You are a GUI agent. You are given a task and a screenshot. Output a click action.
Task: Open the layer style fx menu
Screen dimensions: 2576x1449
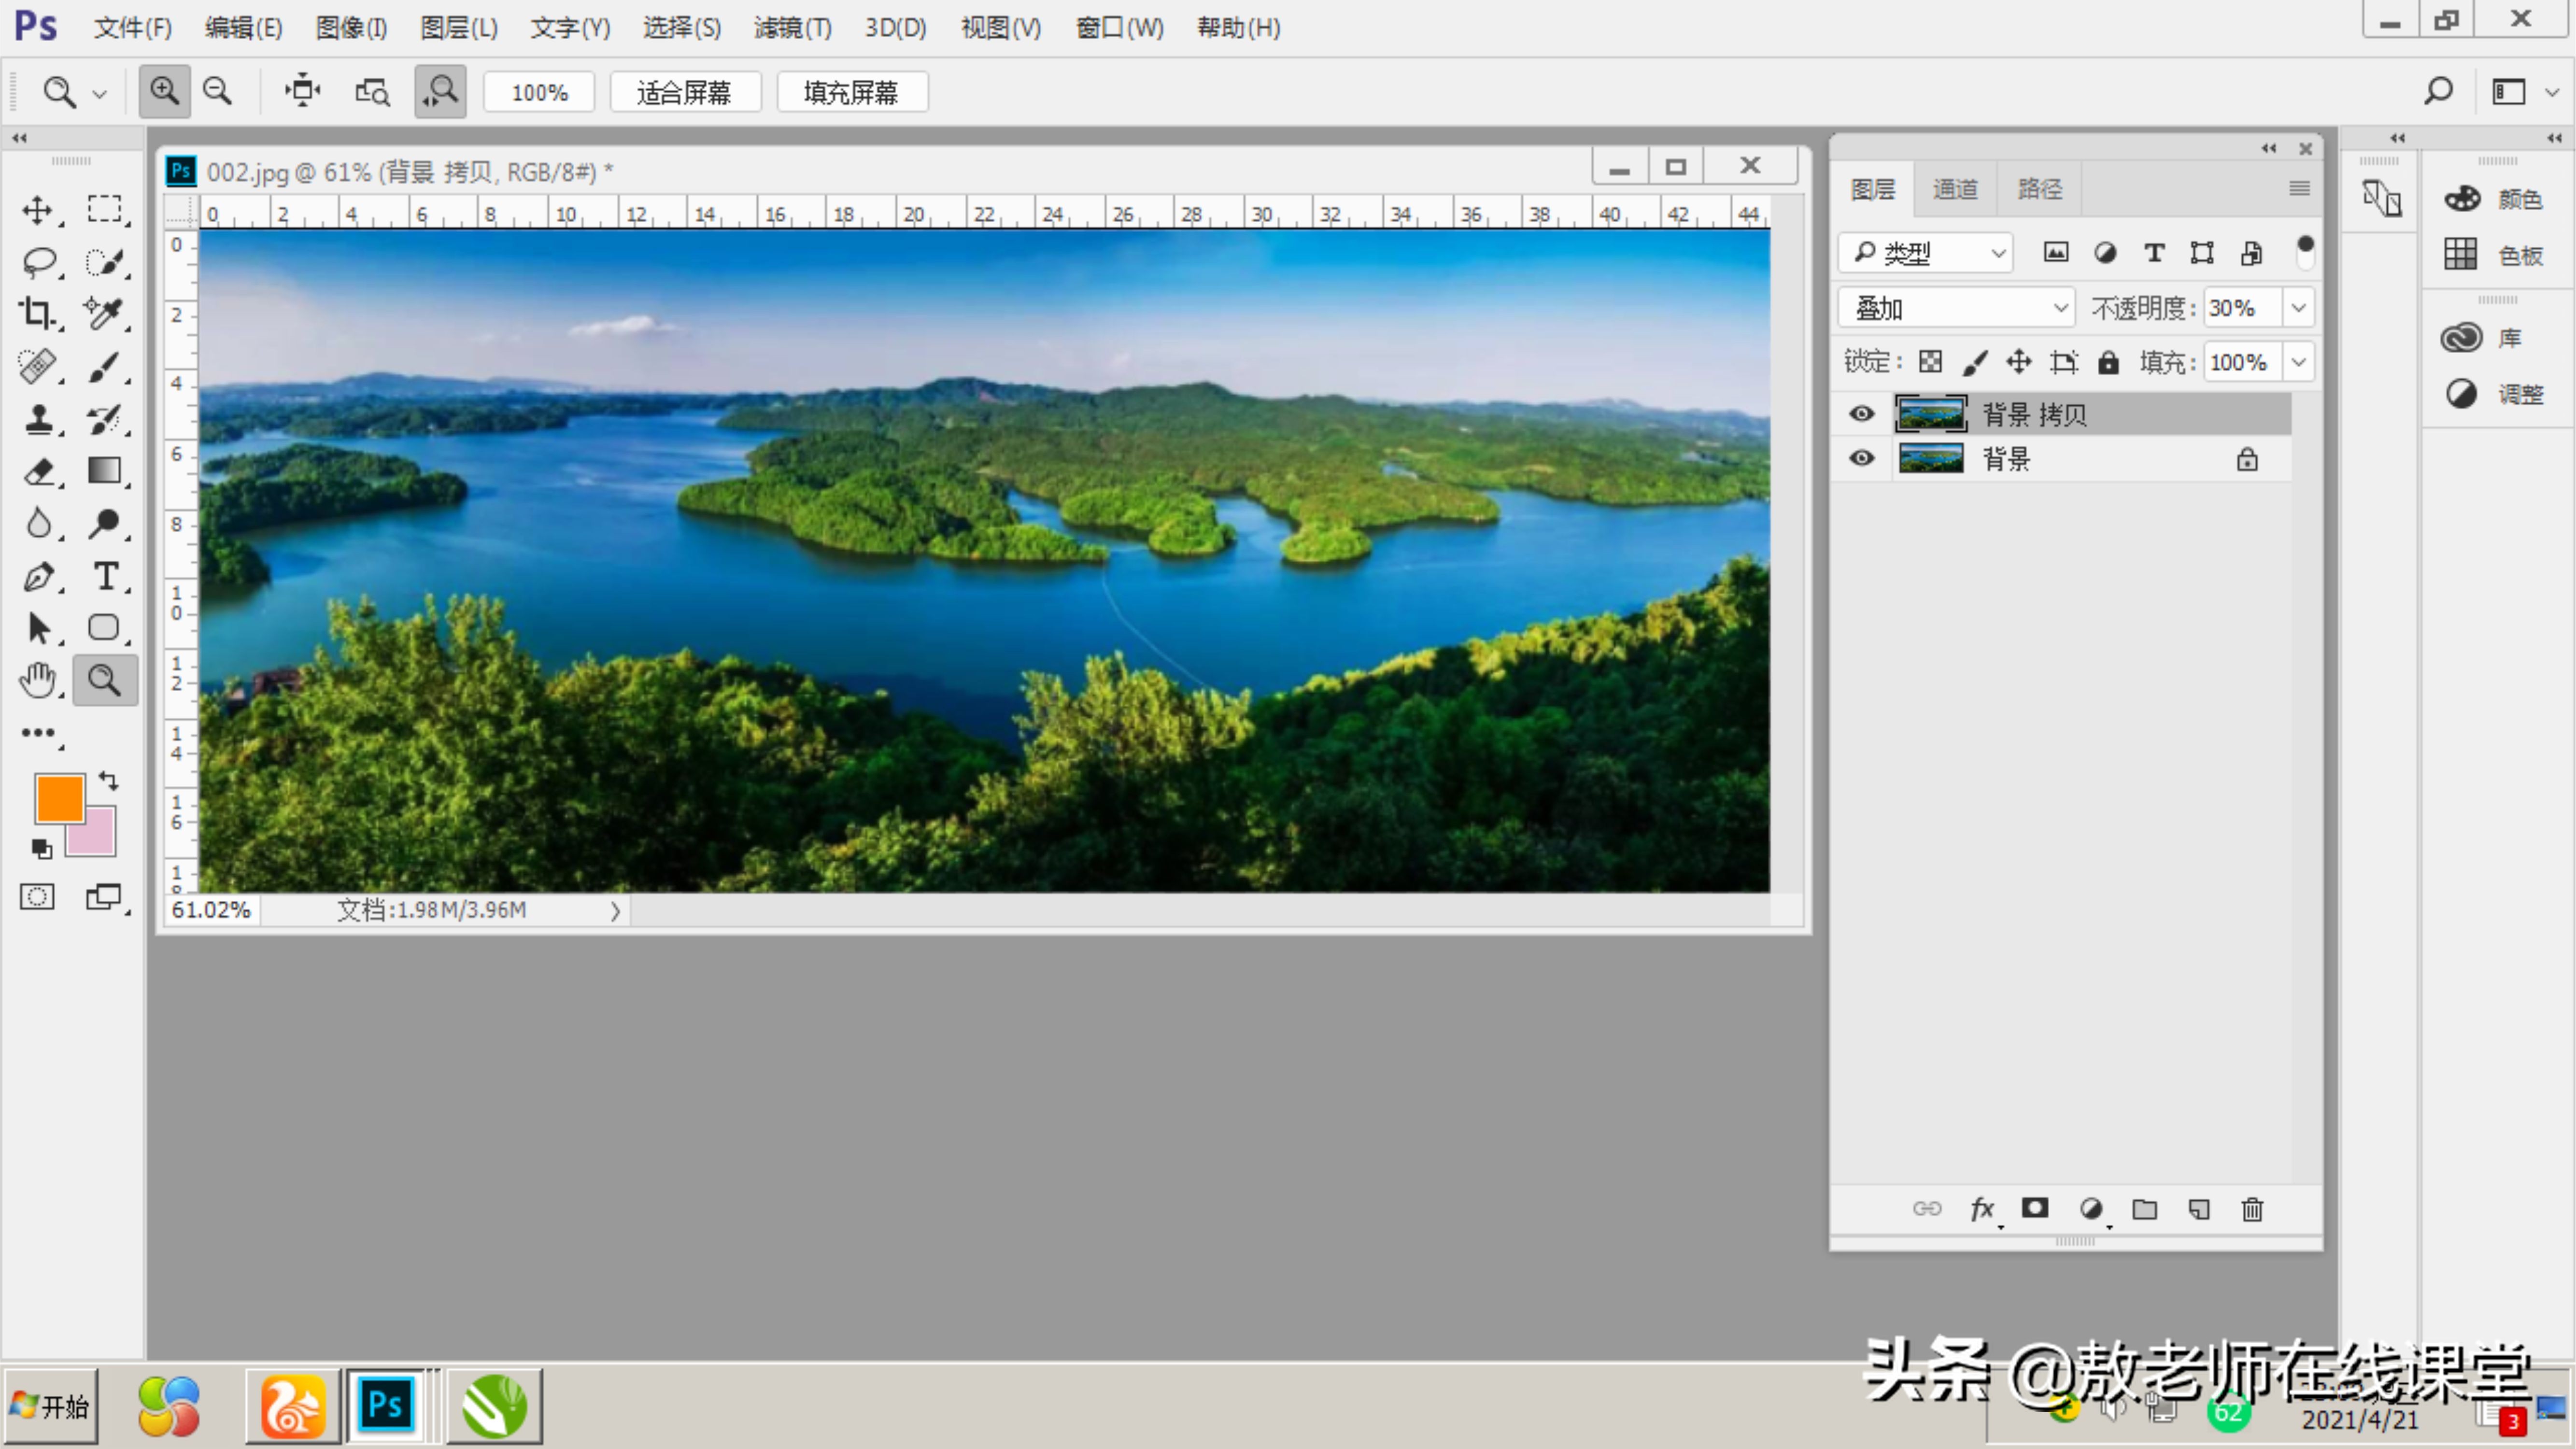[x=1981, y=1209]
